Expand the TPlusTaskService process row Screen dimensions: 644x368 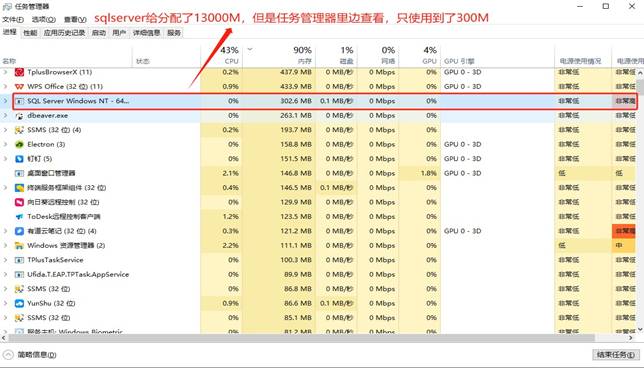[5, 260]
